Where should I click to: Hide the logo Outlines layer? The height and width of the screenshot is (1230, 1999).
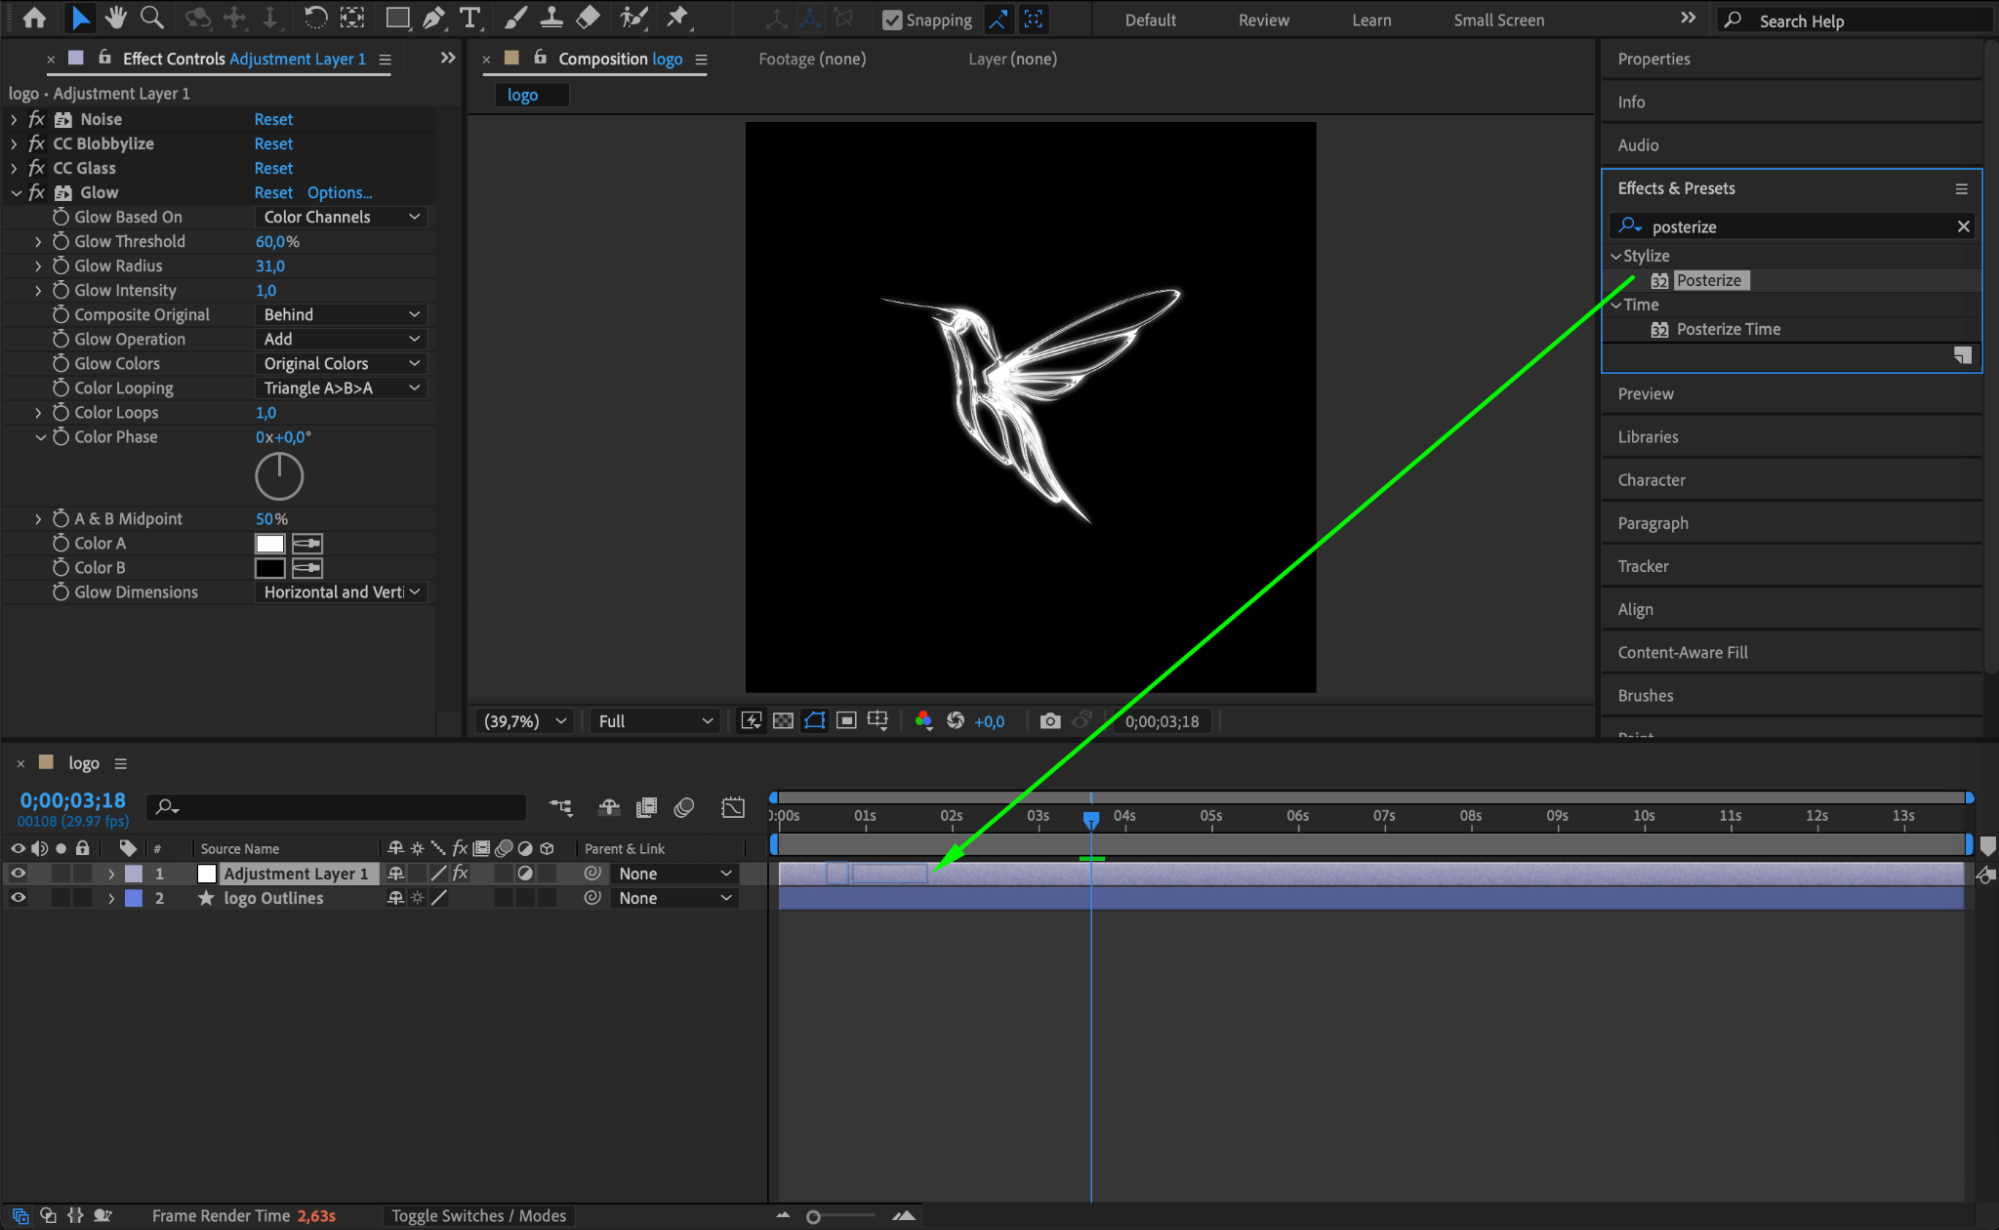click(x=18, y=898)
